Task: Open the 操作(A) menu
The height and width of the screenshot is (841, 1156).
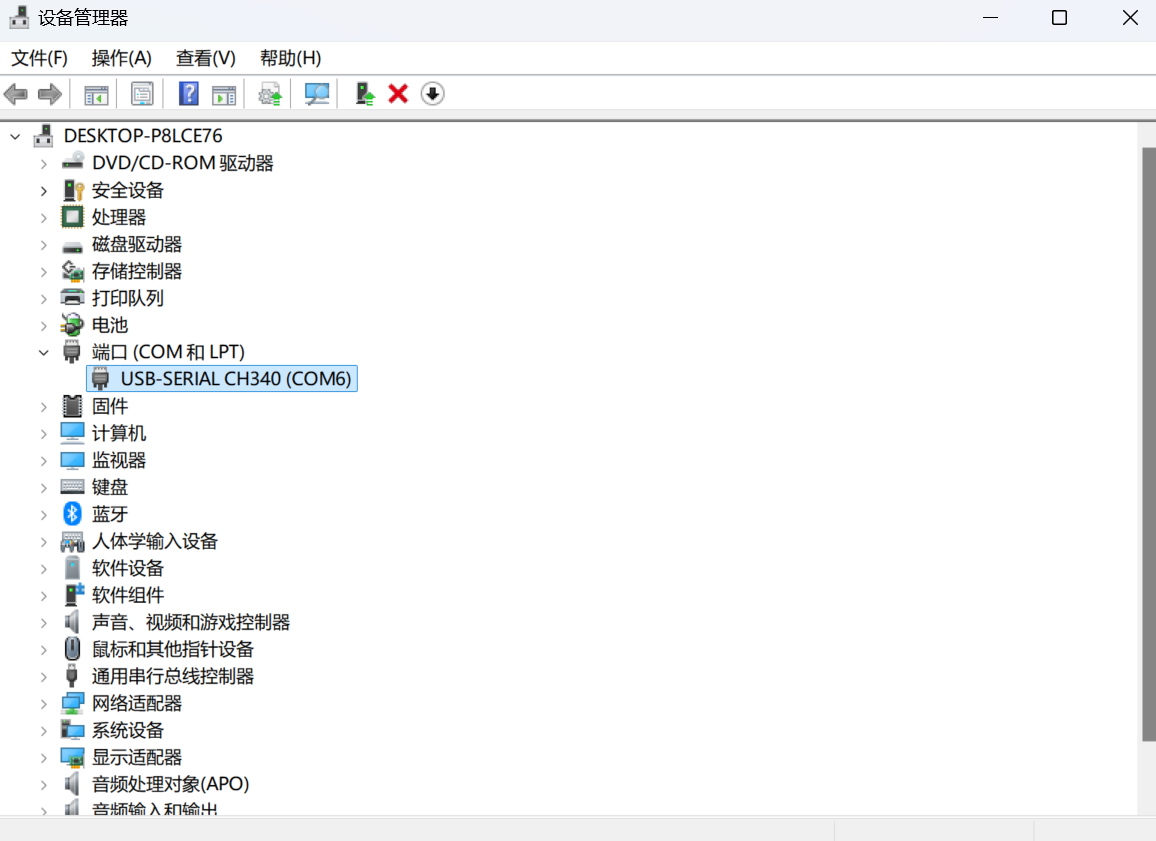Action: coord(122,58)
